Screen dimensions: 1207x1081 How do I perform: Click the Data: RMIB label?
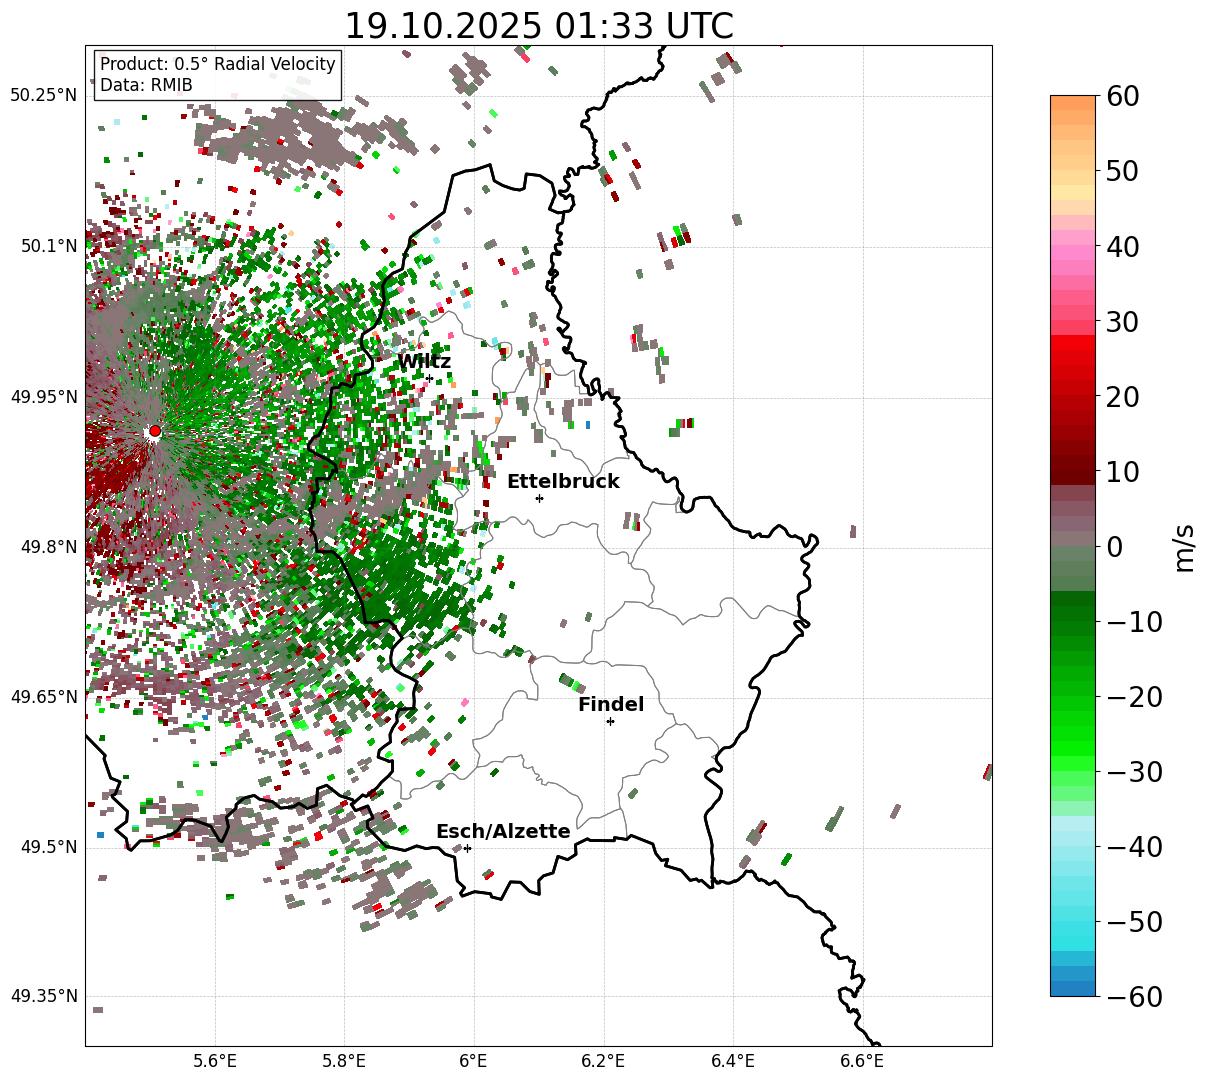click(146, 85)
